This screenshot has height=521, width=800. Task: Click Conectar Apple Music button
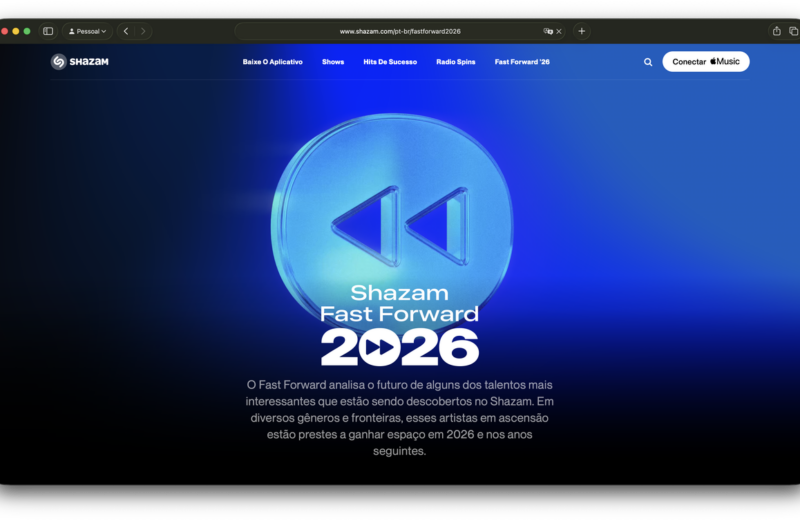tap(706, 62)
